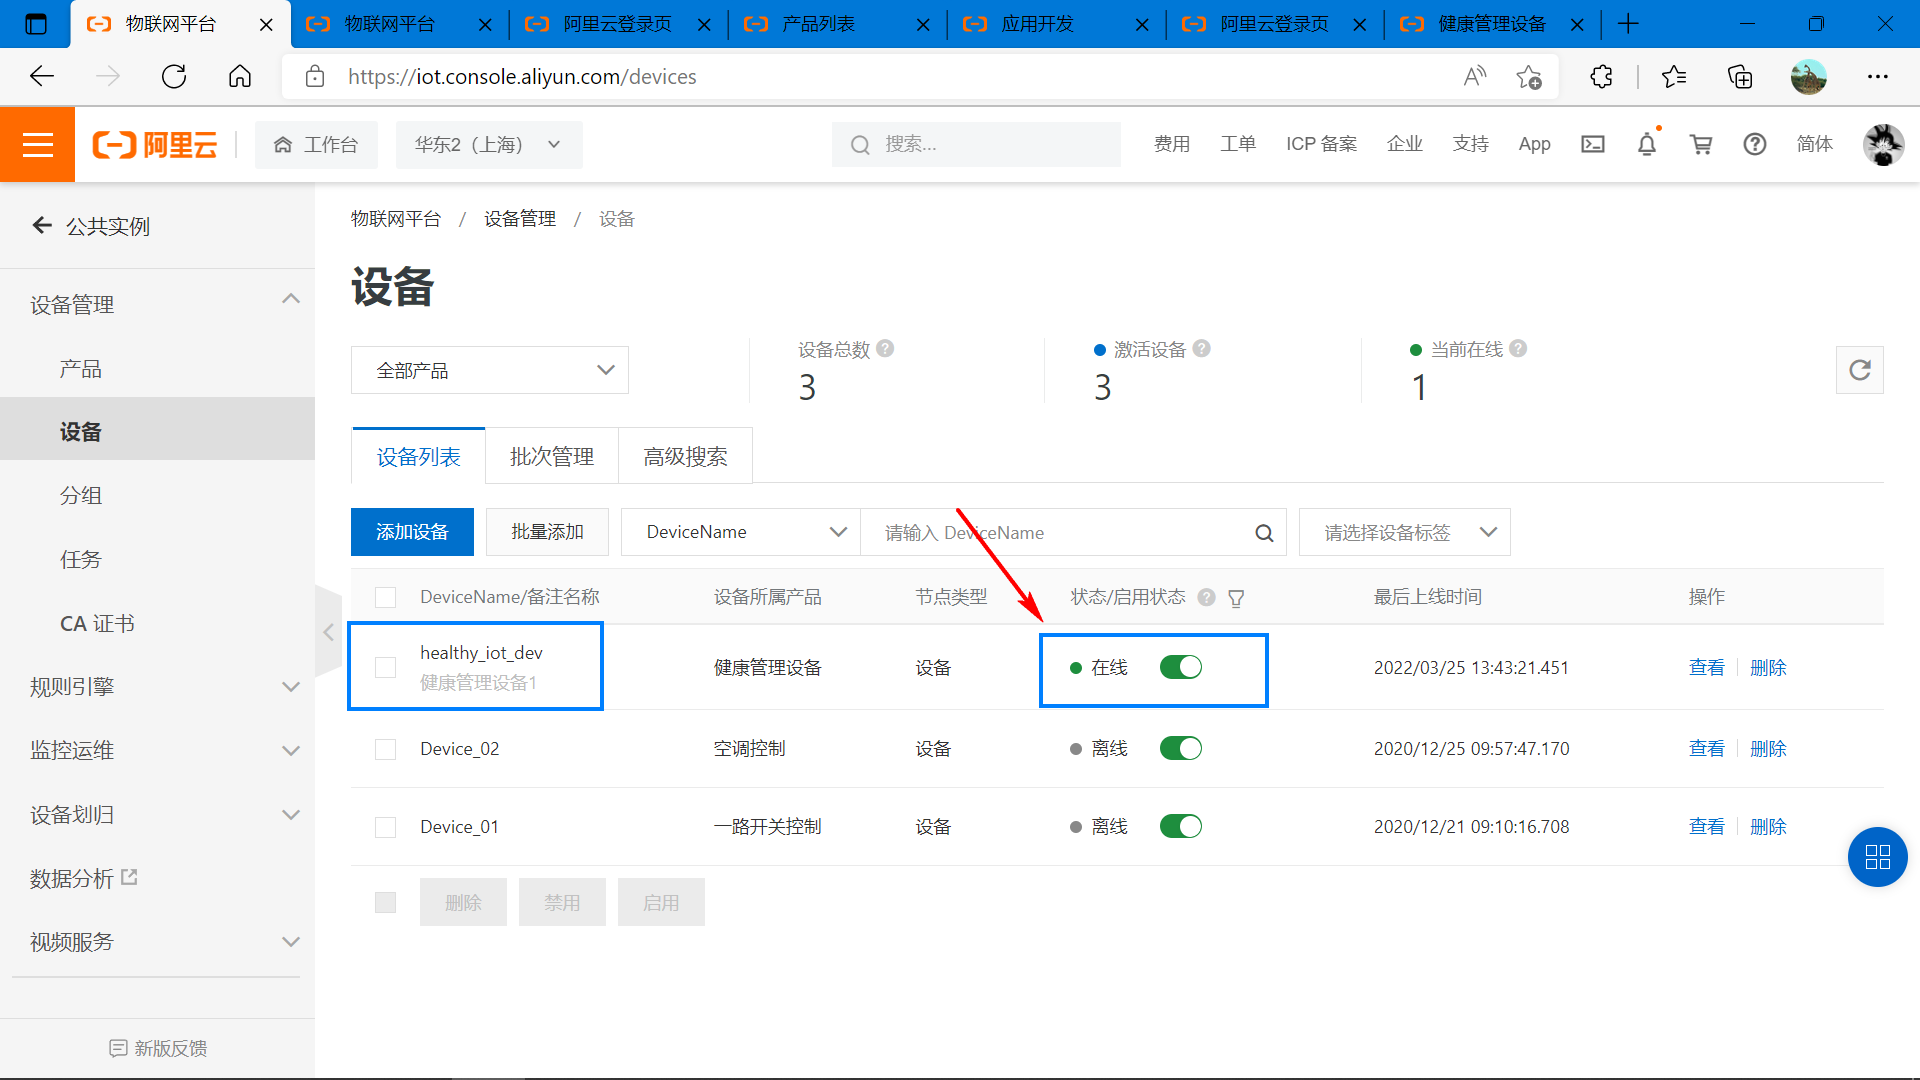
Task: Click the Aliyun logo
Action: pos(155,145)
